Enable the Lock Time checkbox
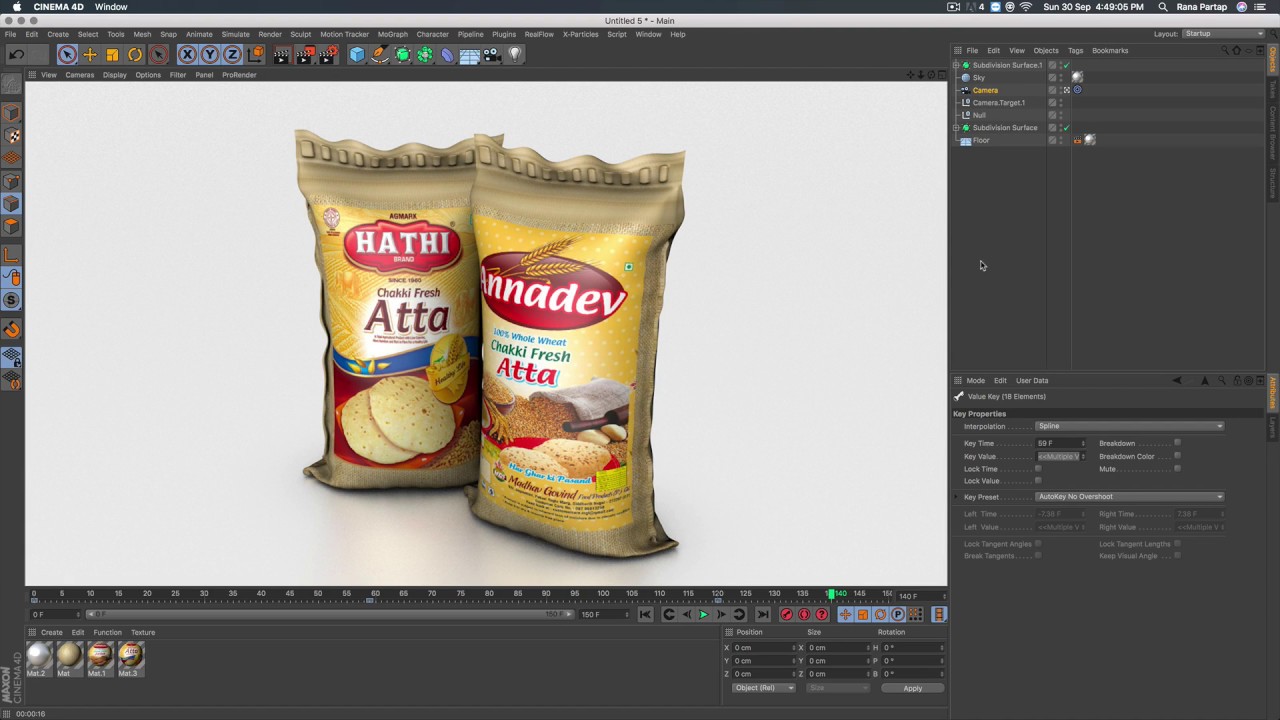This screenshot has height=720, width=1280. click(x=1038, y=469)
